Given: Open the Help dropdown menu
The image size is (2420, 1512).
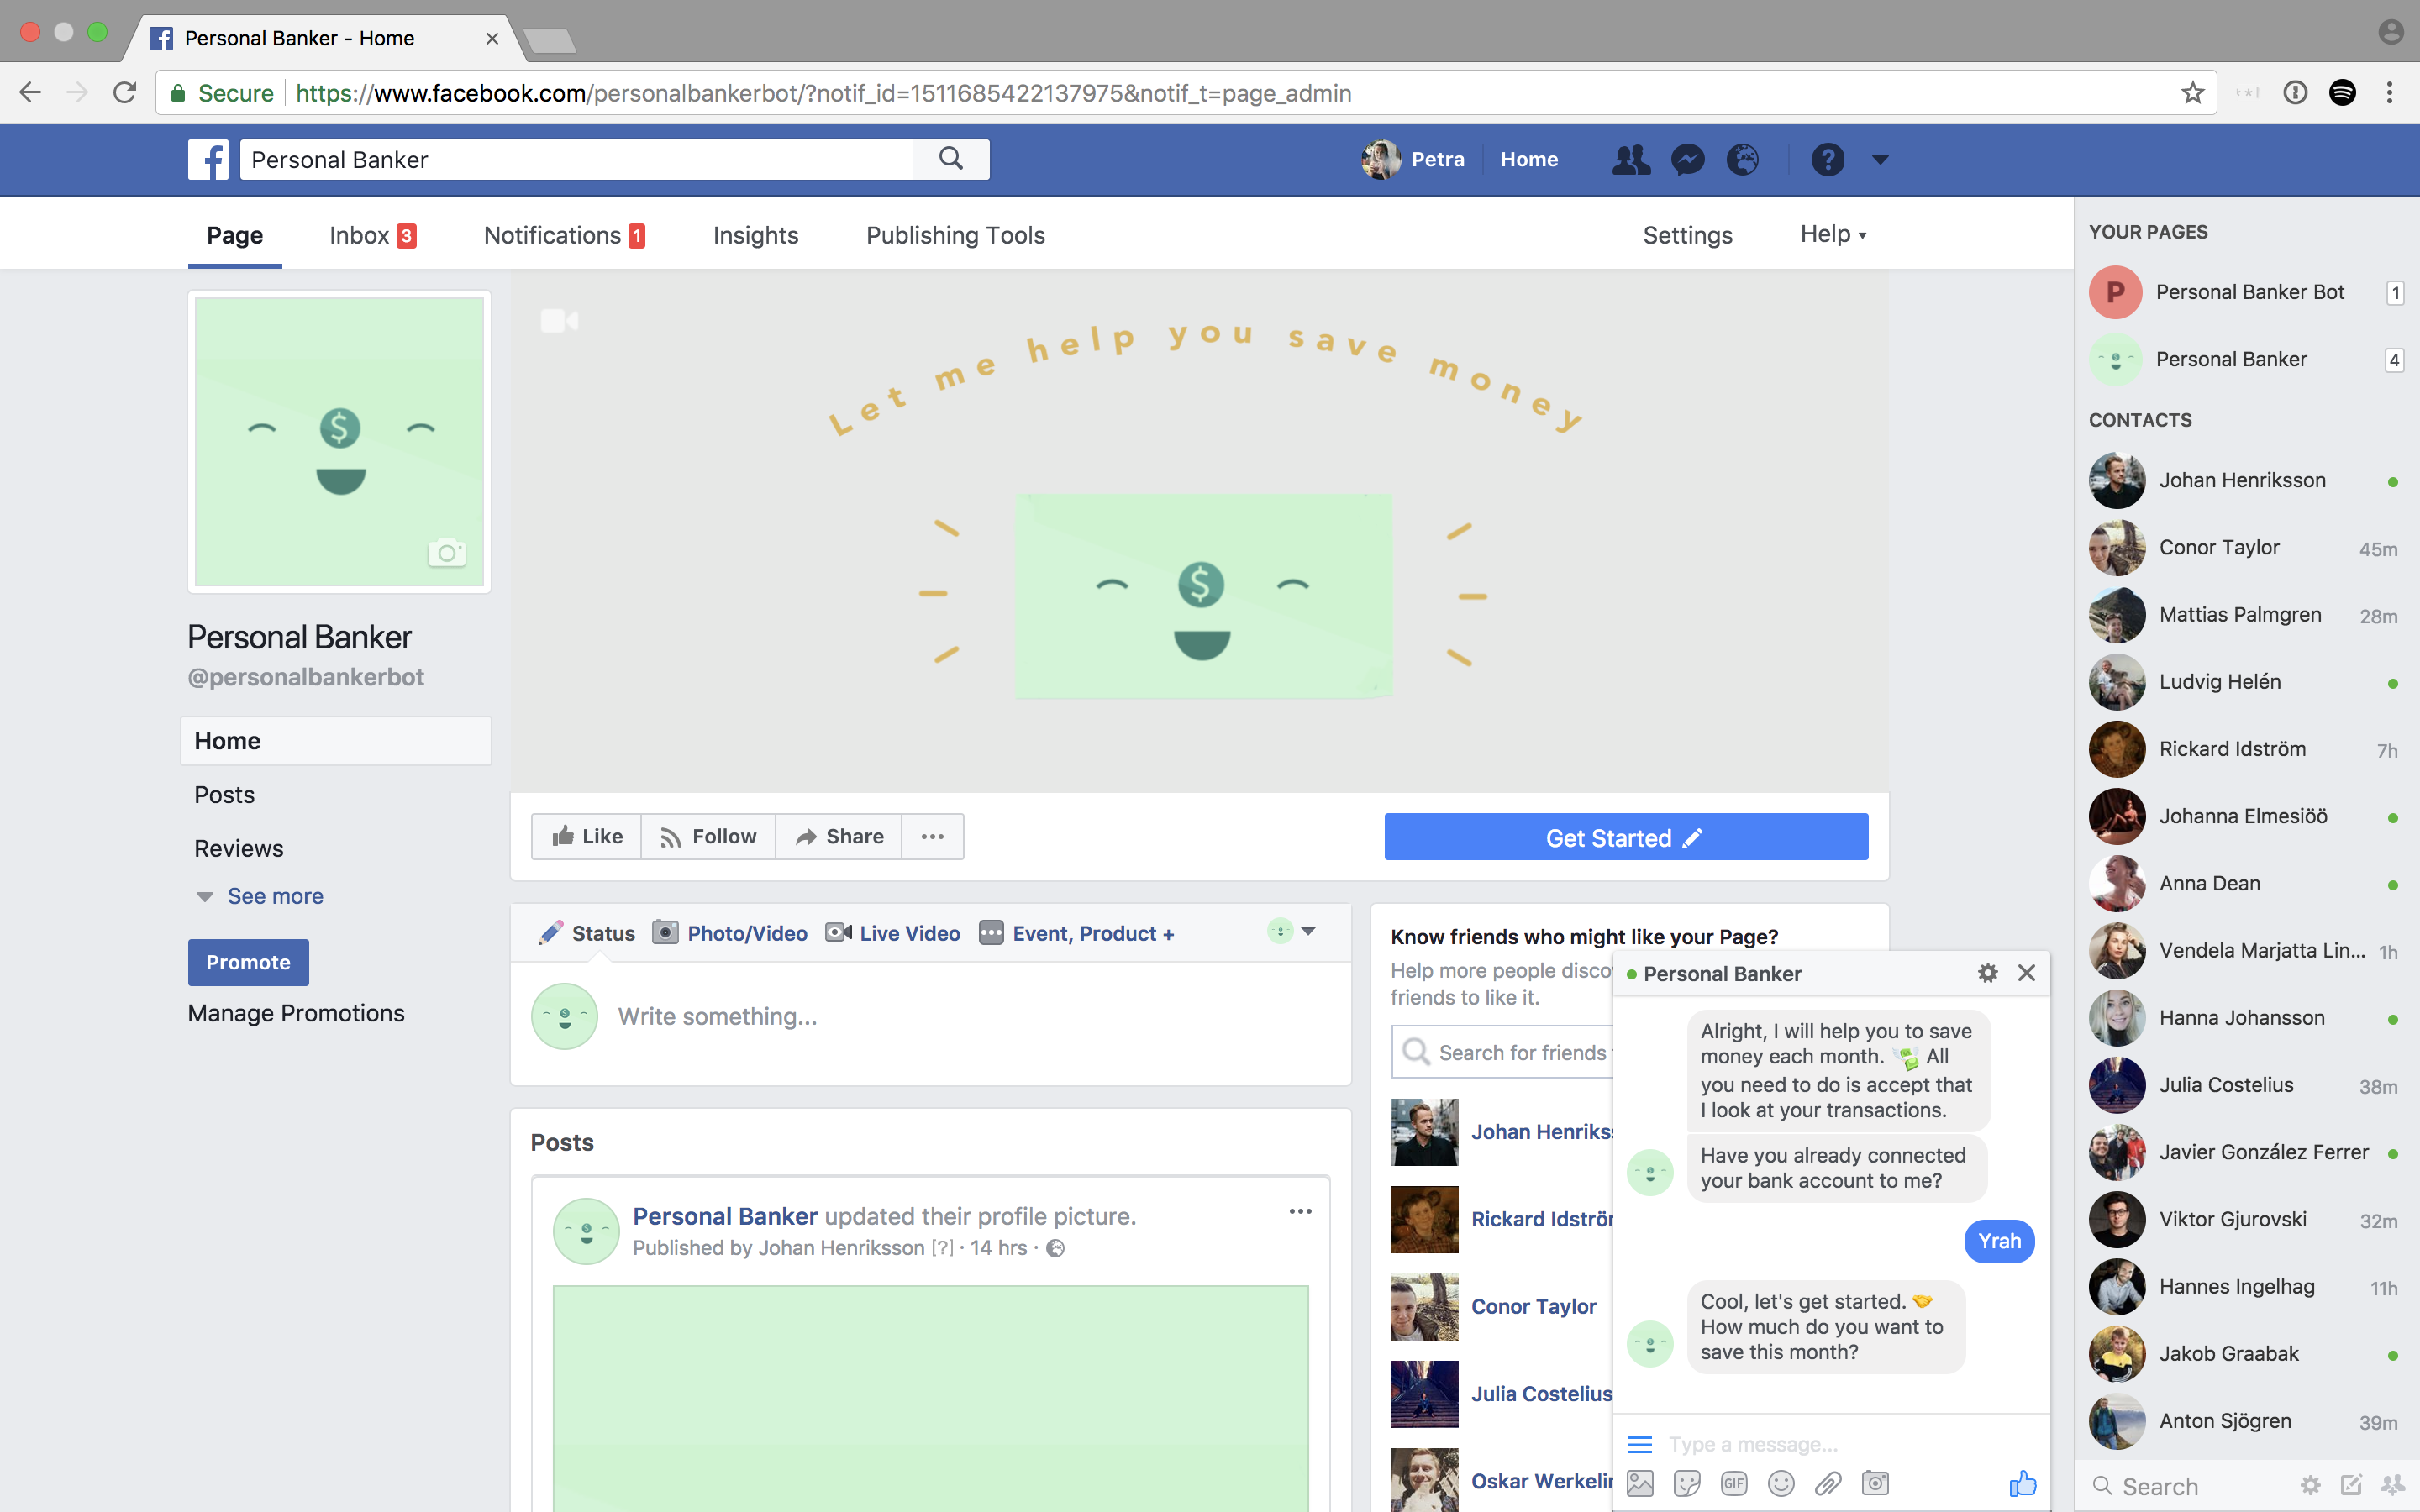Looking at the screenshot, I should click(1833, 234).
